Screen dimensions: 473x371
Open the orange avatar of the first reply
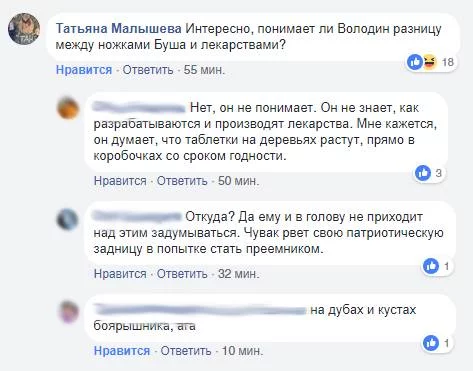pos(68,108)
